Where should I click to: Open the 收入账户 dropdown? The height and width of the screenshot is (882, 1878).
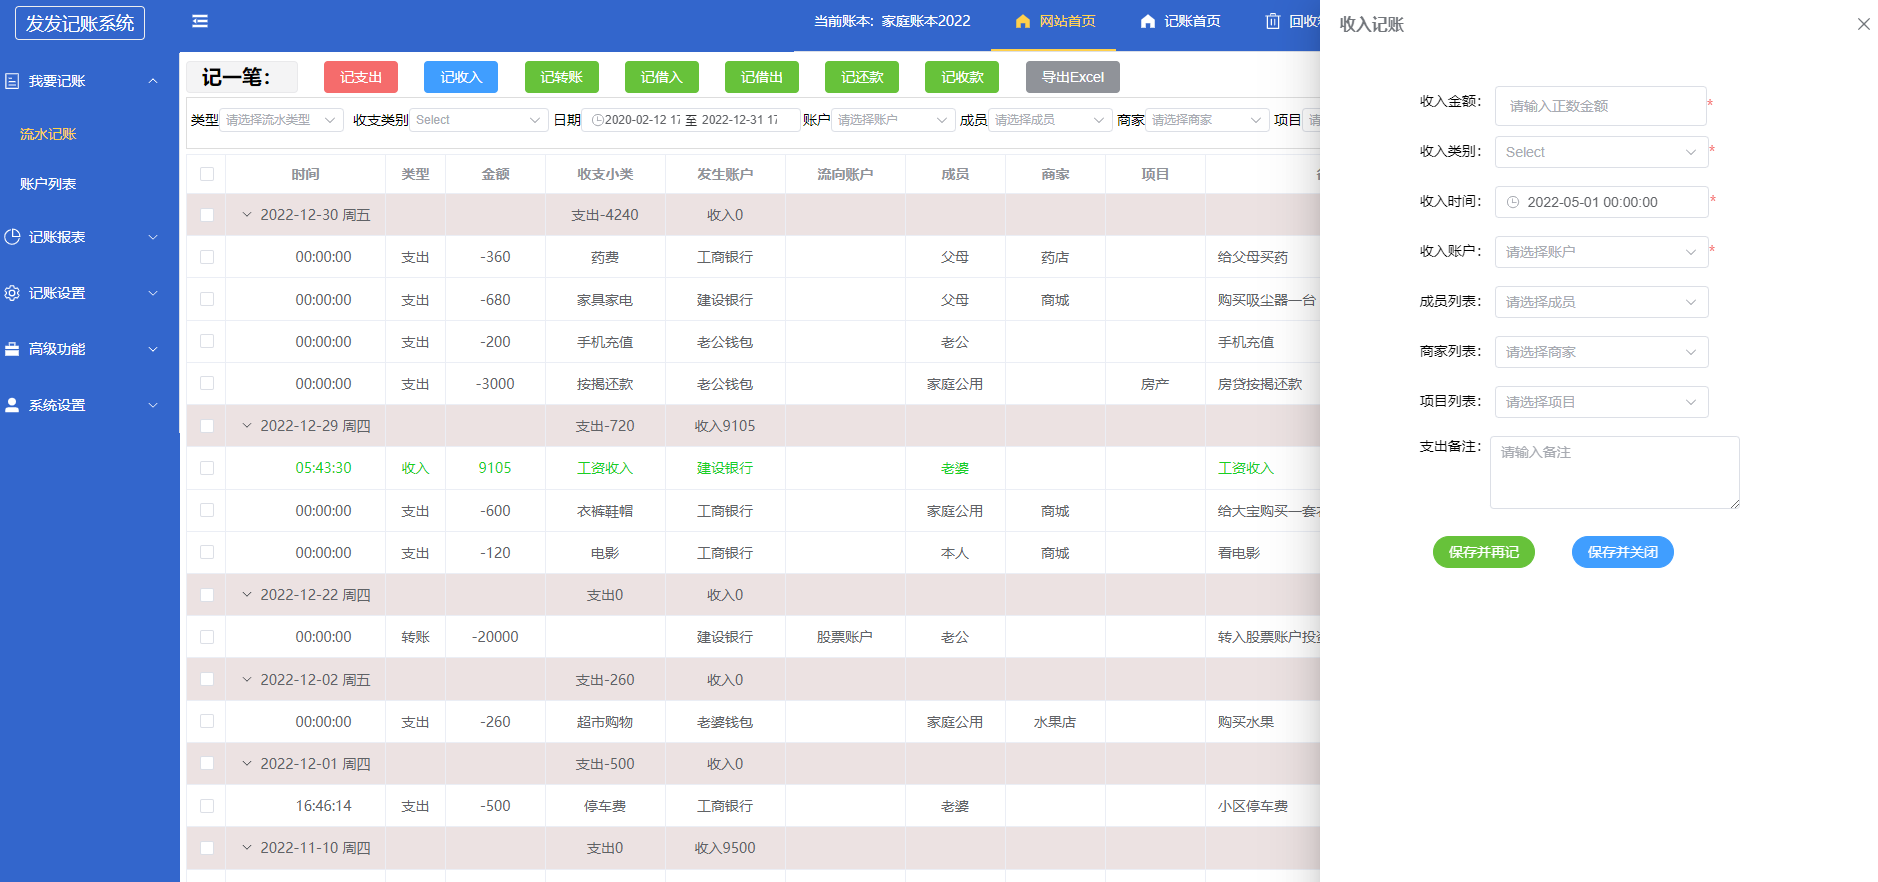tap(1601, 252)
